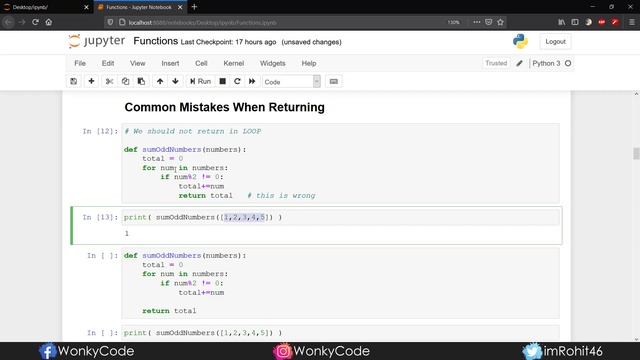Open the Insert menu

170,63
